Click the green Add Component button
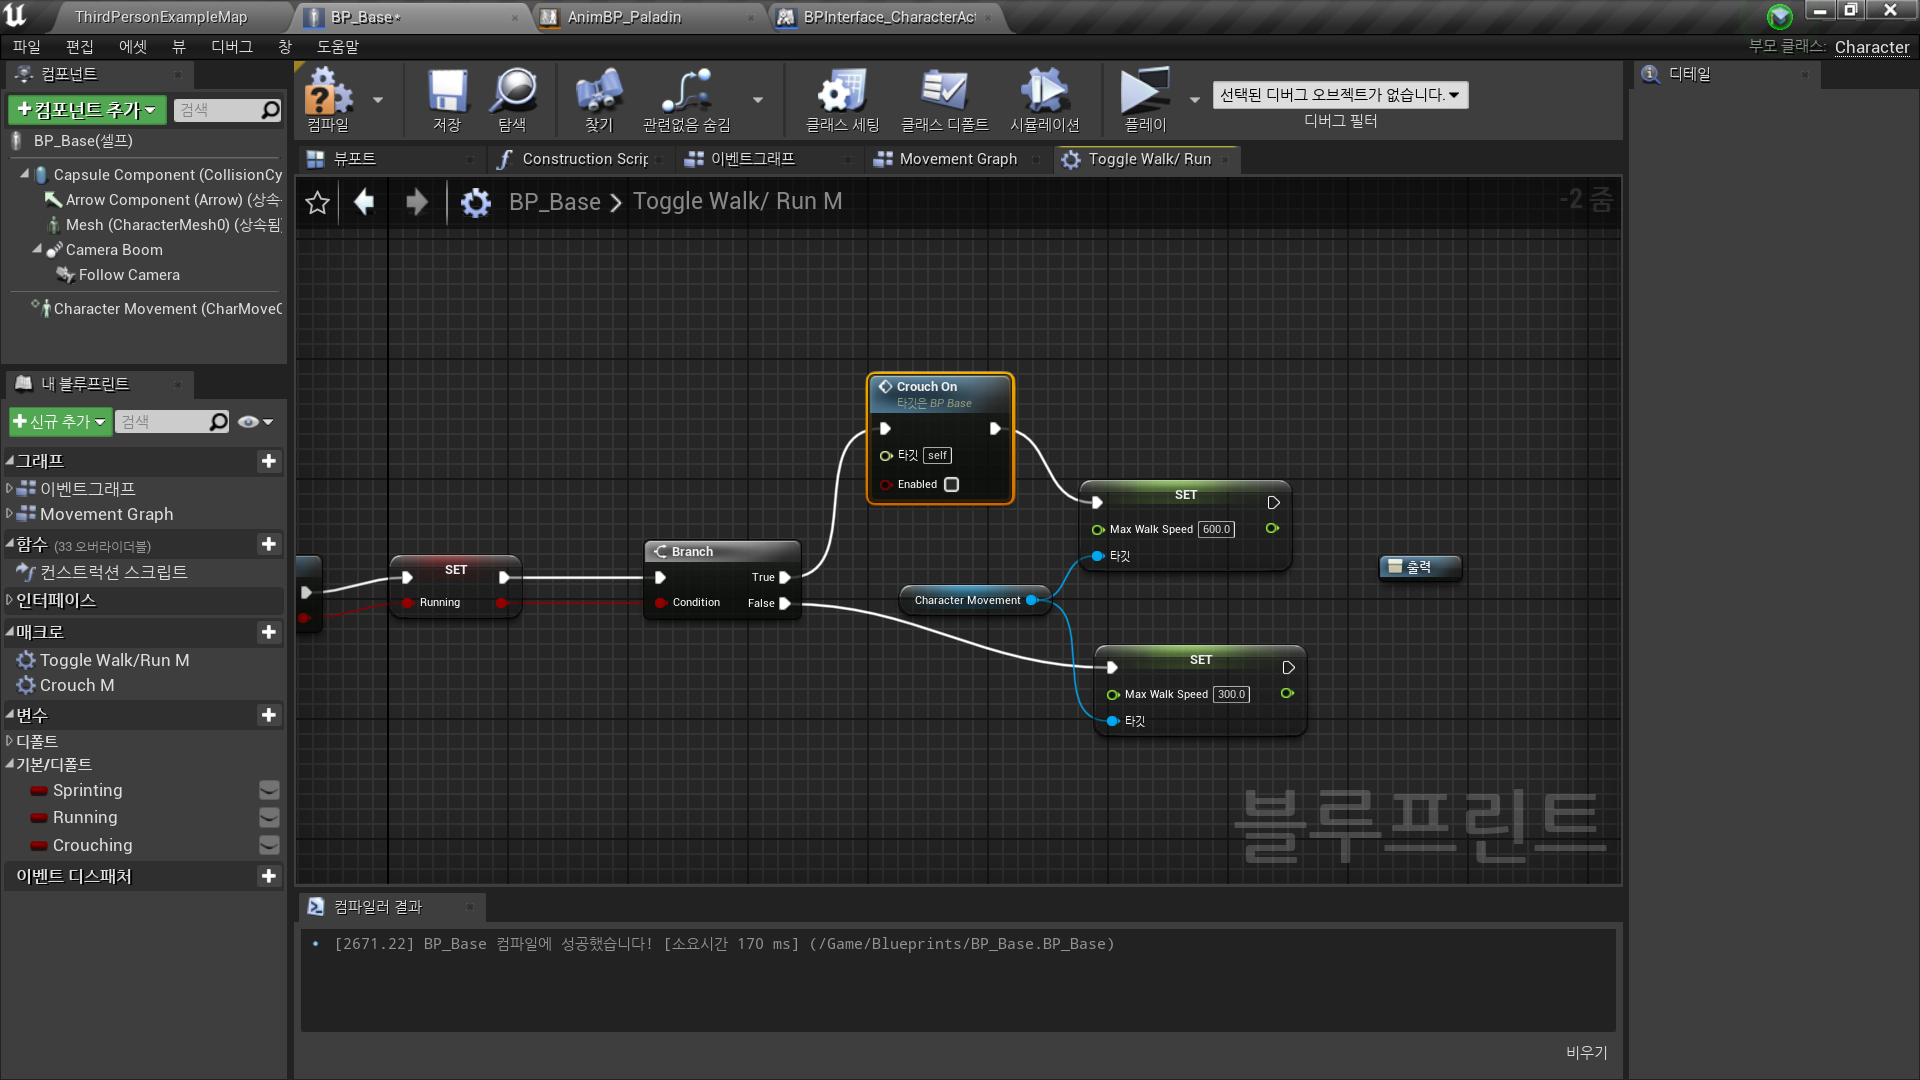This screenshot has width=1920, height=1080. click(87, 110)
